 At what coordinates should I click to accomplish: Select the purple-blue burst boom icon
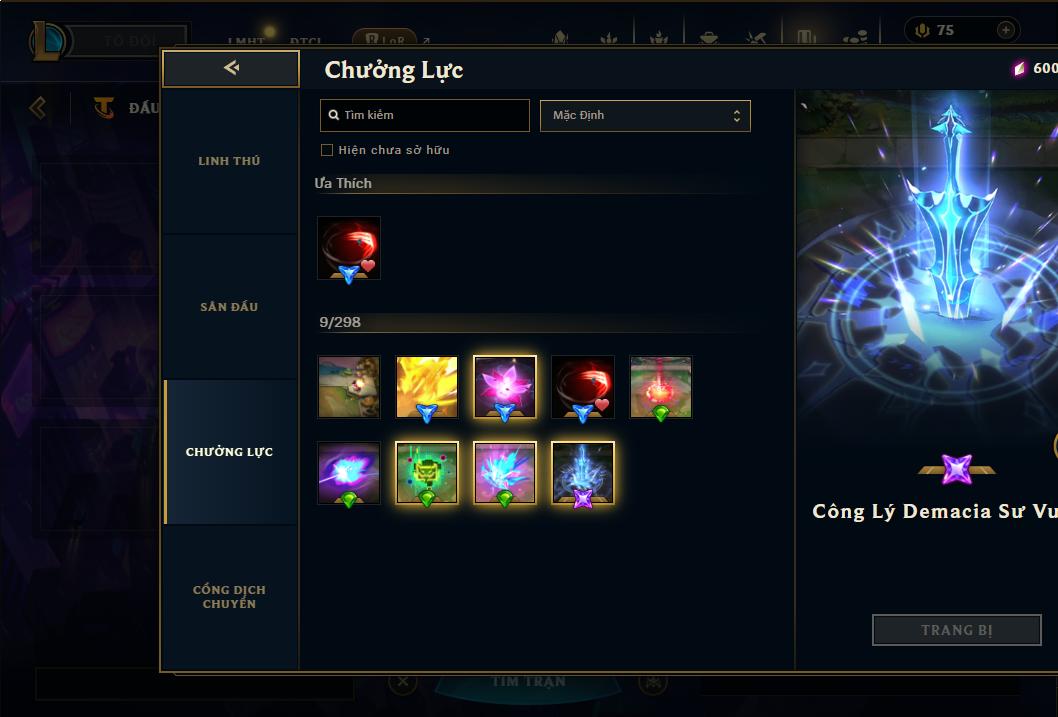(x=349, y=473)
